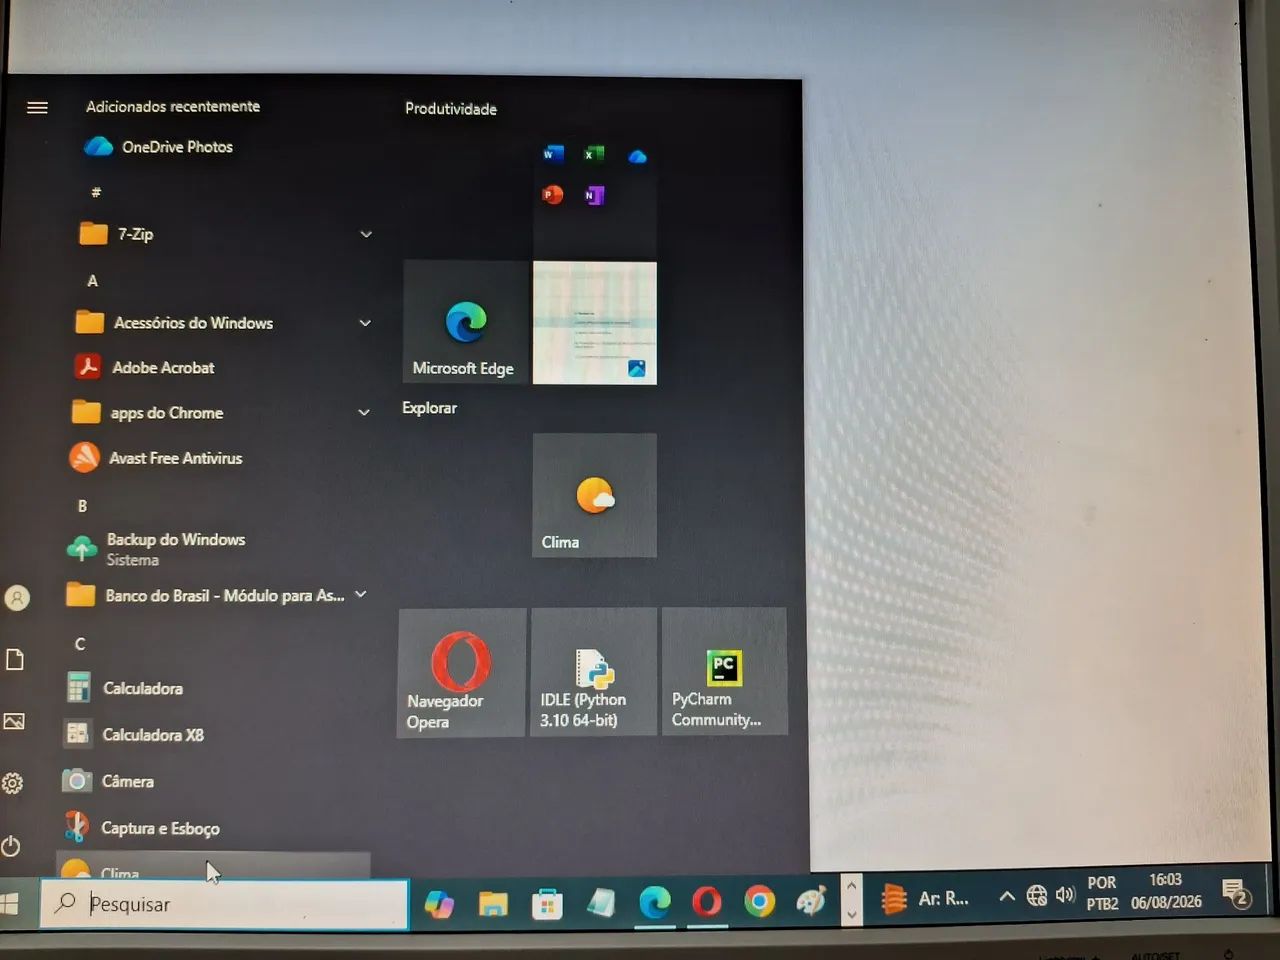
Task: Launch the PyCharm Community tile
Action: tap(725, 671)
